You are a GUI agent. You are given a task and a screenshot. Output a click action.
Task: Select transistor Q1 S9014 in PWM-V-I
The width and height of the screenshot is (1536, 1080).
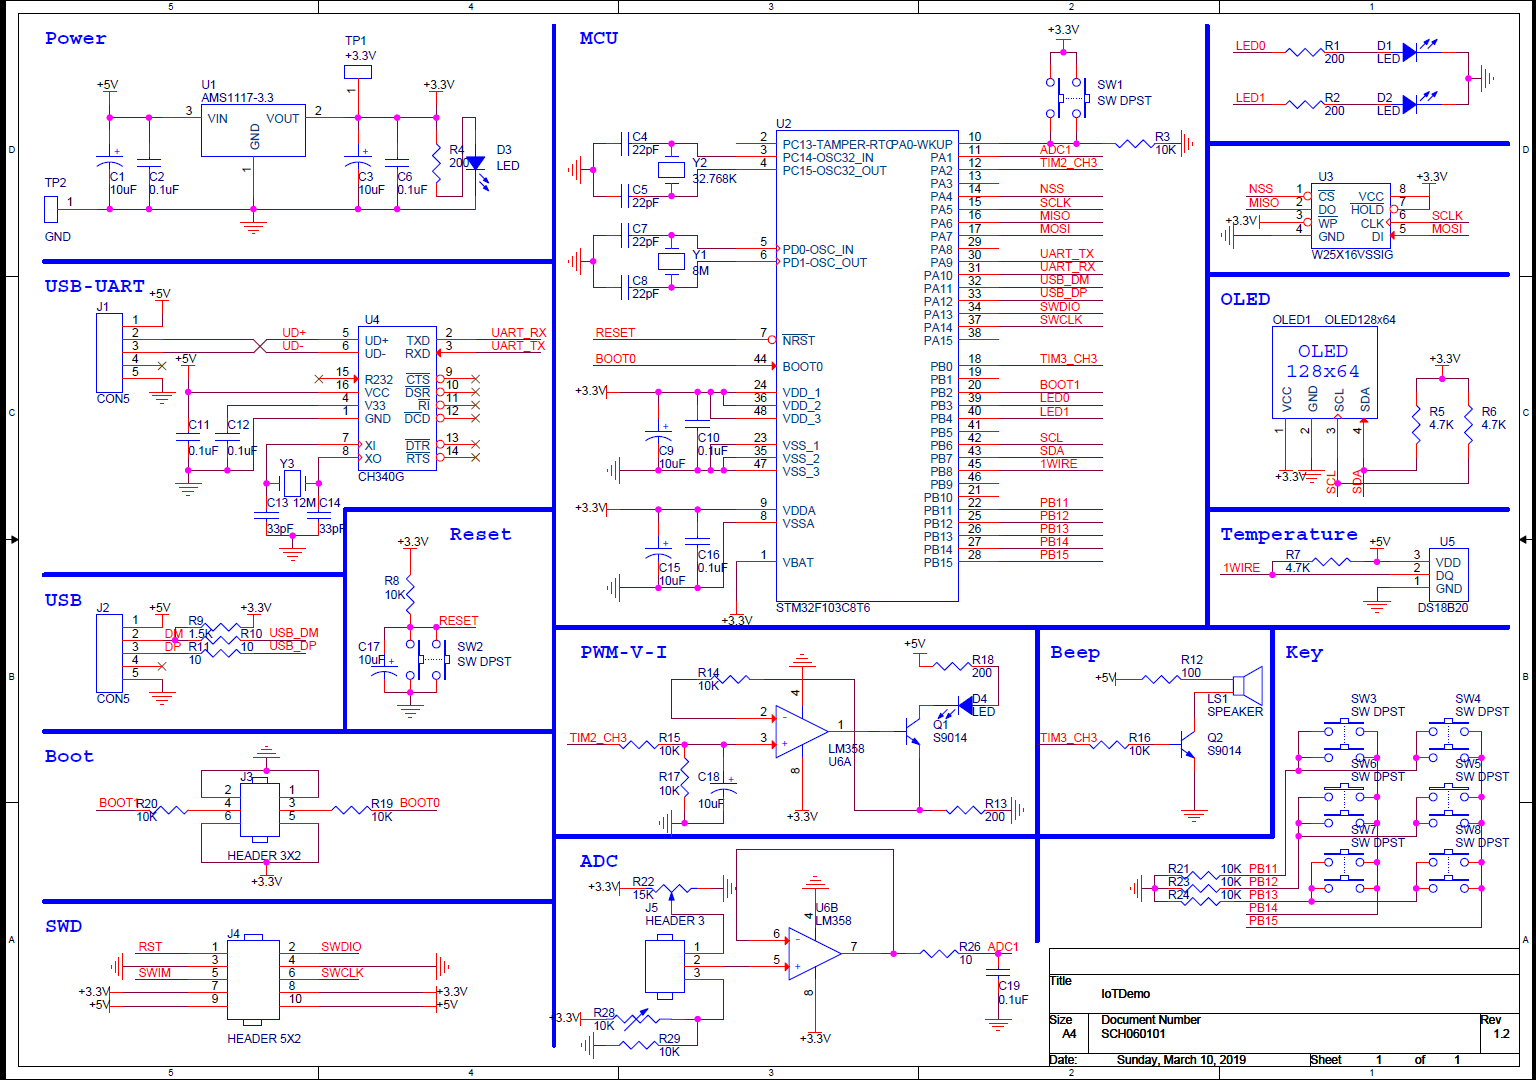(x=915, y=729)
